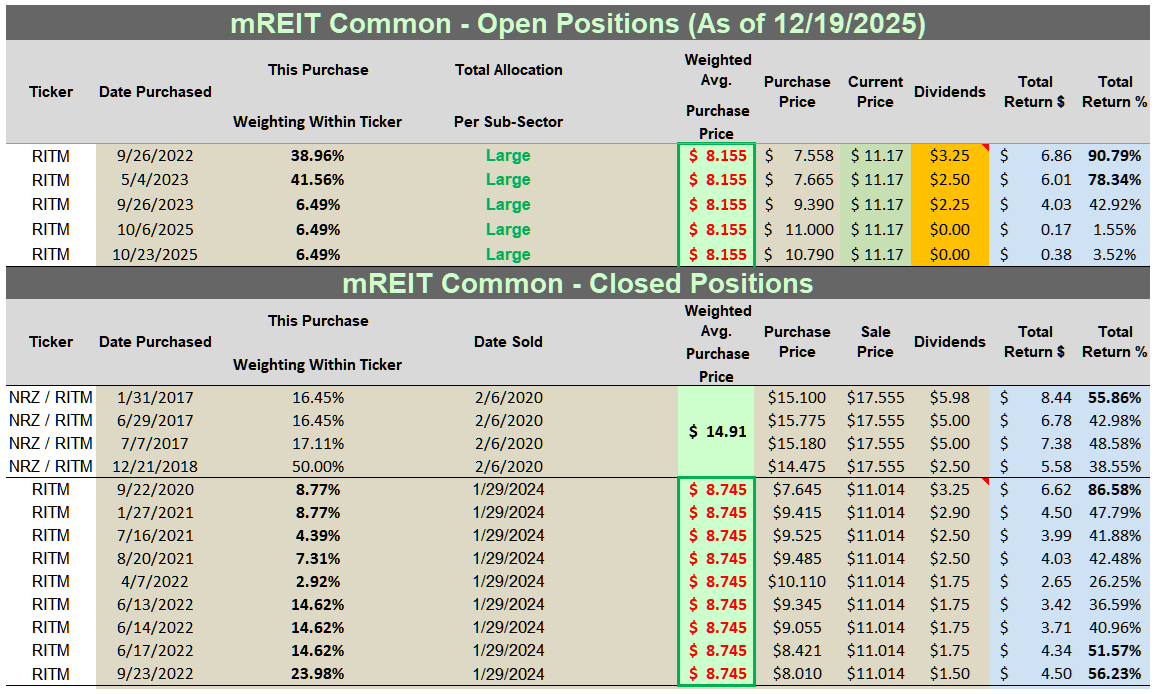Click the 'Date Sold' column header
Screen dimensions: 1158x694
pyautogui.click(x=508, y=342)
